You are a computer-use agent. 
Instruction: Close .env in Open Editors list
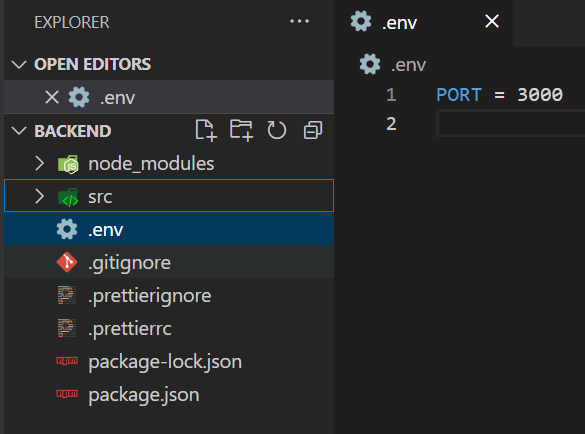pyautogui.click(x=52, y=97)
